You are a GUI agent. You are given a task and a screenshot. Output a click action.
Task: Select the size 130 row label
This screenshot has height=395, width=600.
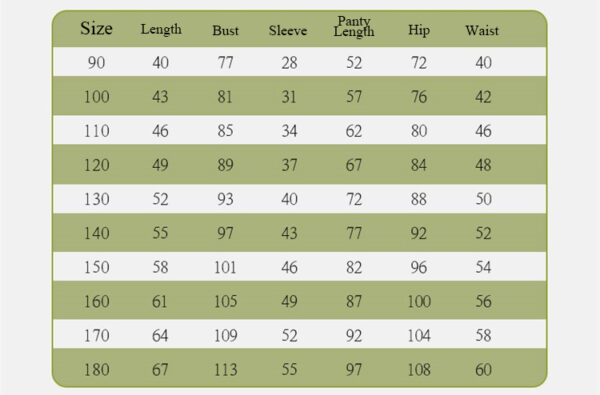click(x=96, y=199)
